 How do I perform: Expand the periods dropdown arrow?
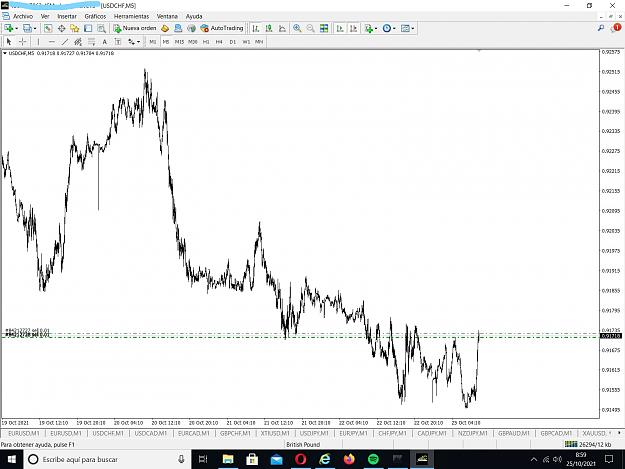394,29
